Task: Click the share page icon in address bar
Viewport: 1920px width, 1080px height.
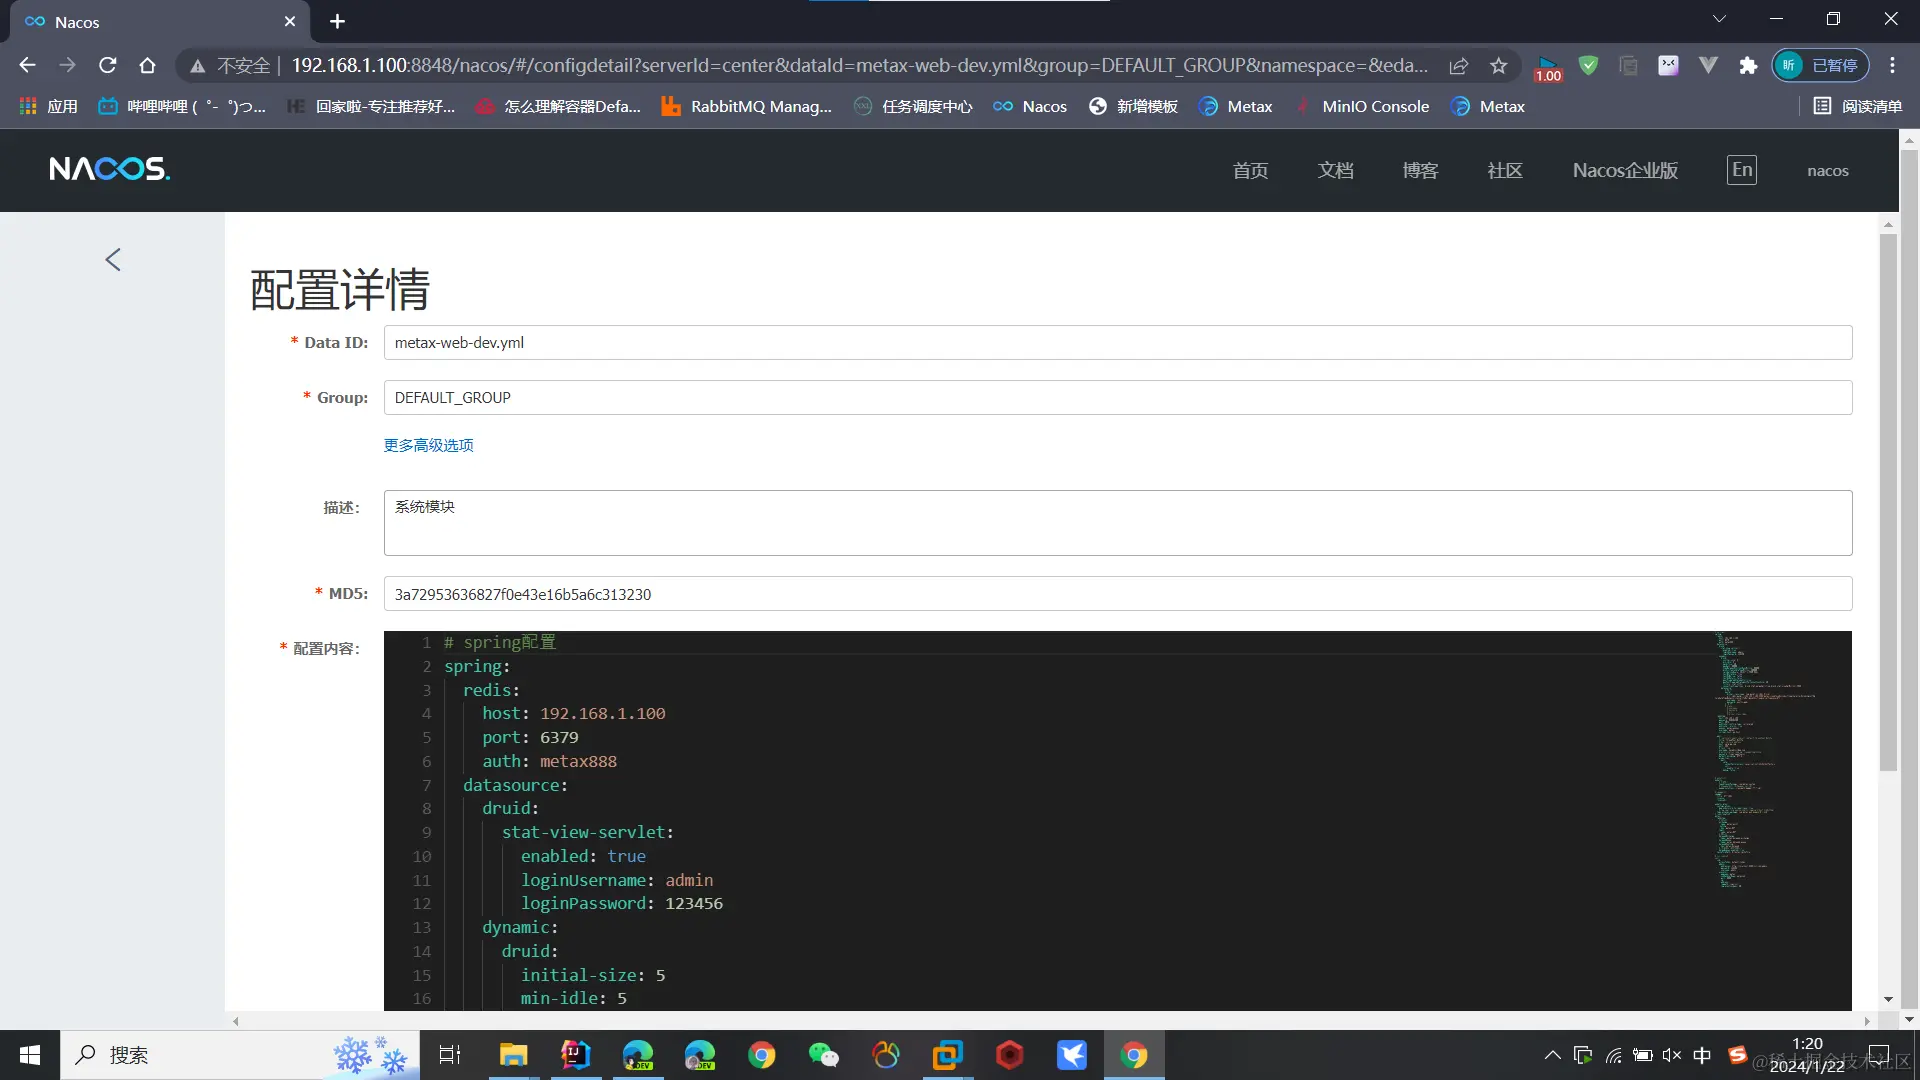Action: [x=1458, y=66]
